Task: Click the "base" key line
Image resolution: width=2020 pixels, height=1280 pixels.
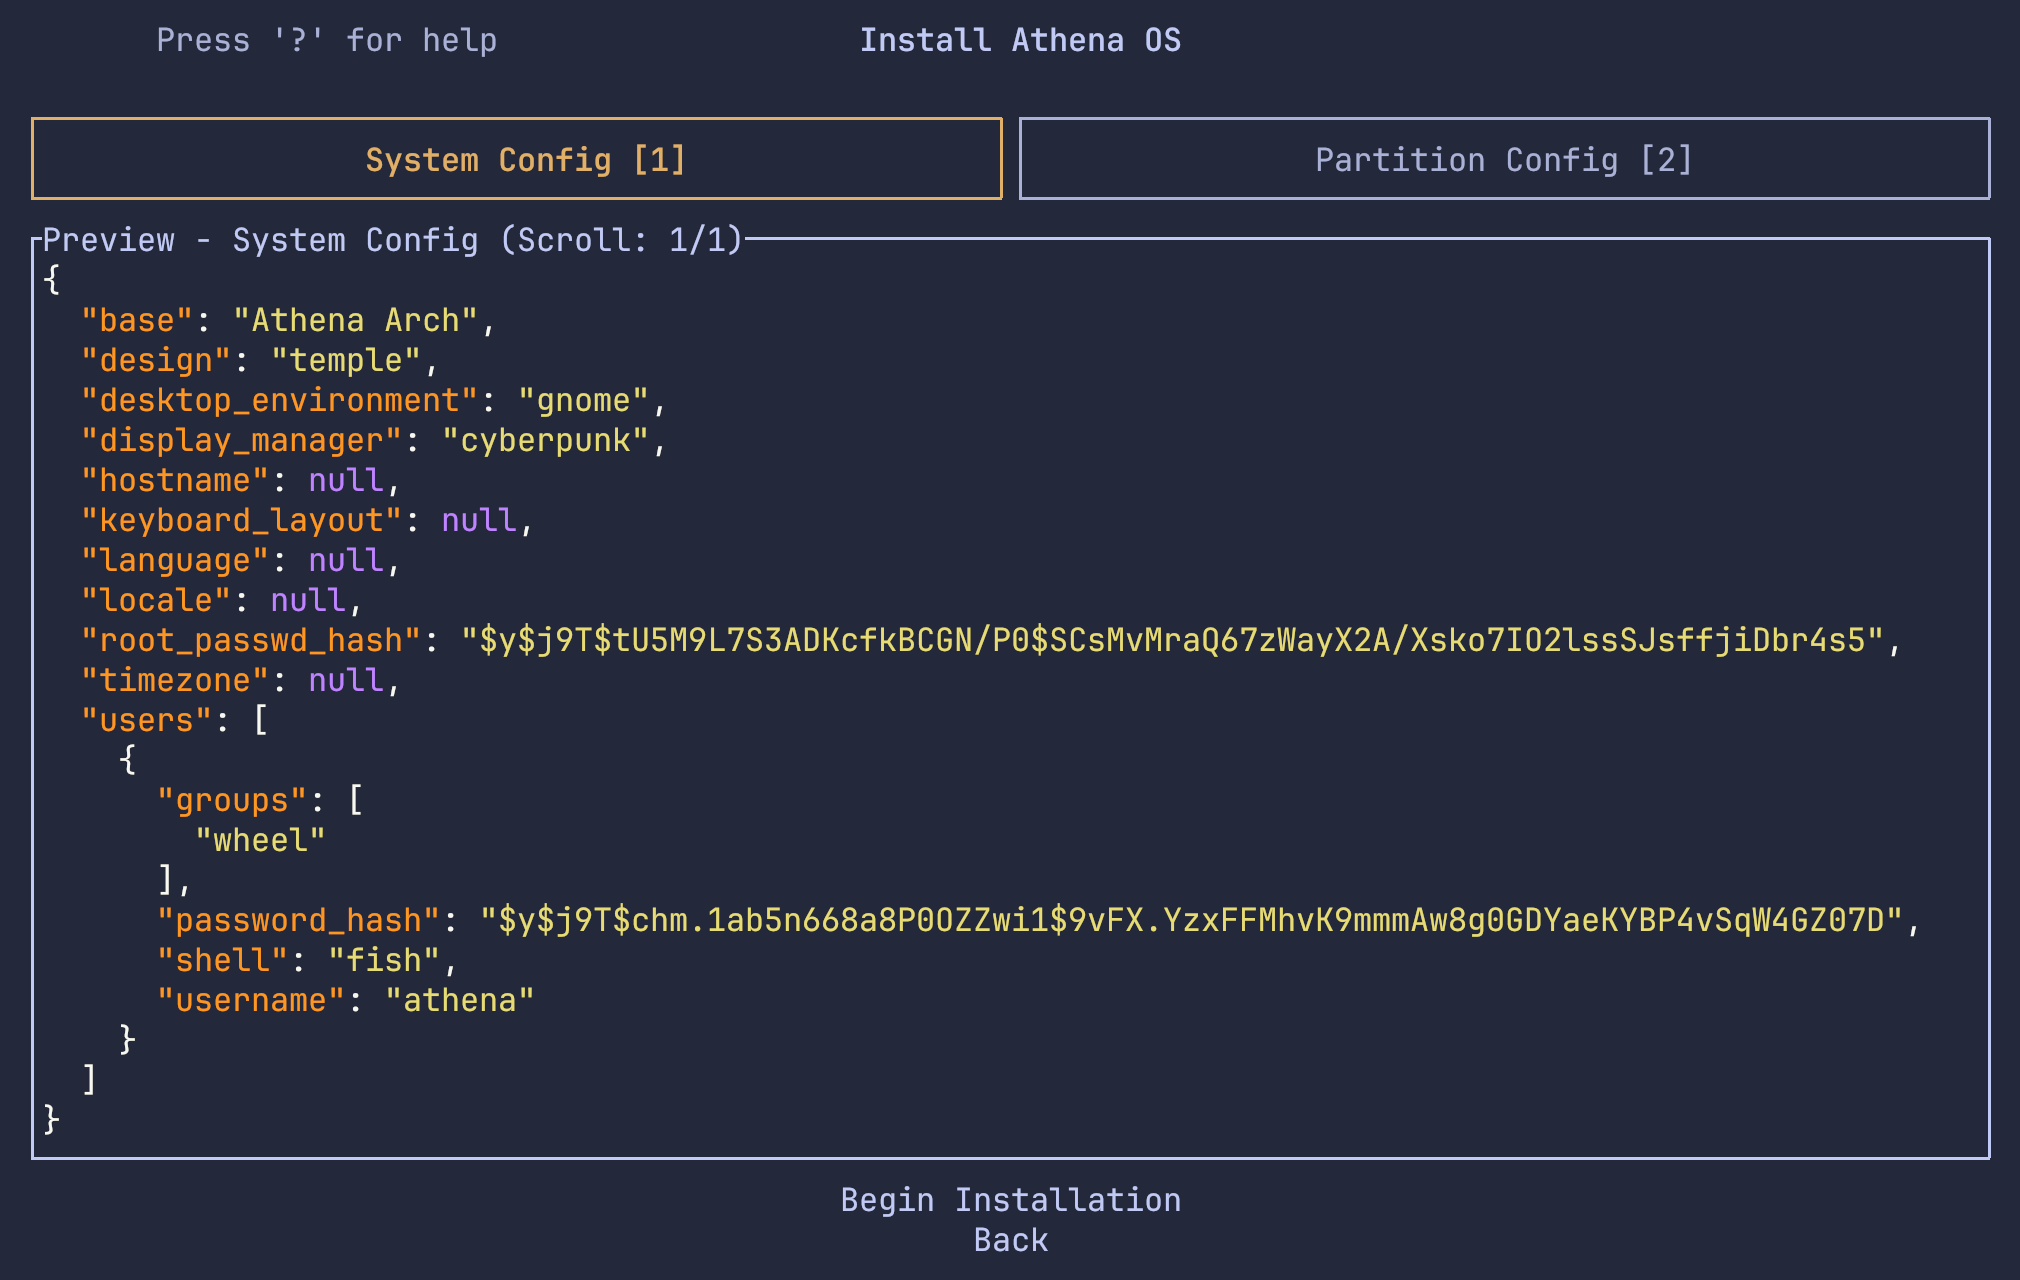Action: click(x=137, y=320)
